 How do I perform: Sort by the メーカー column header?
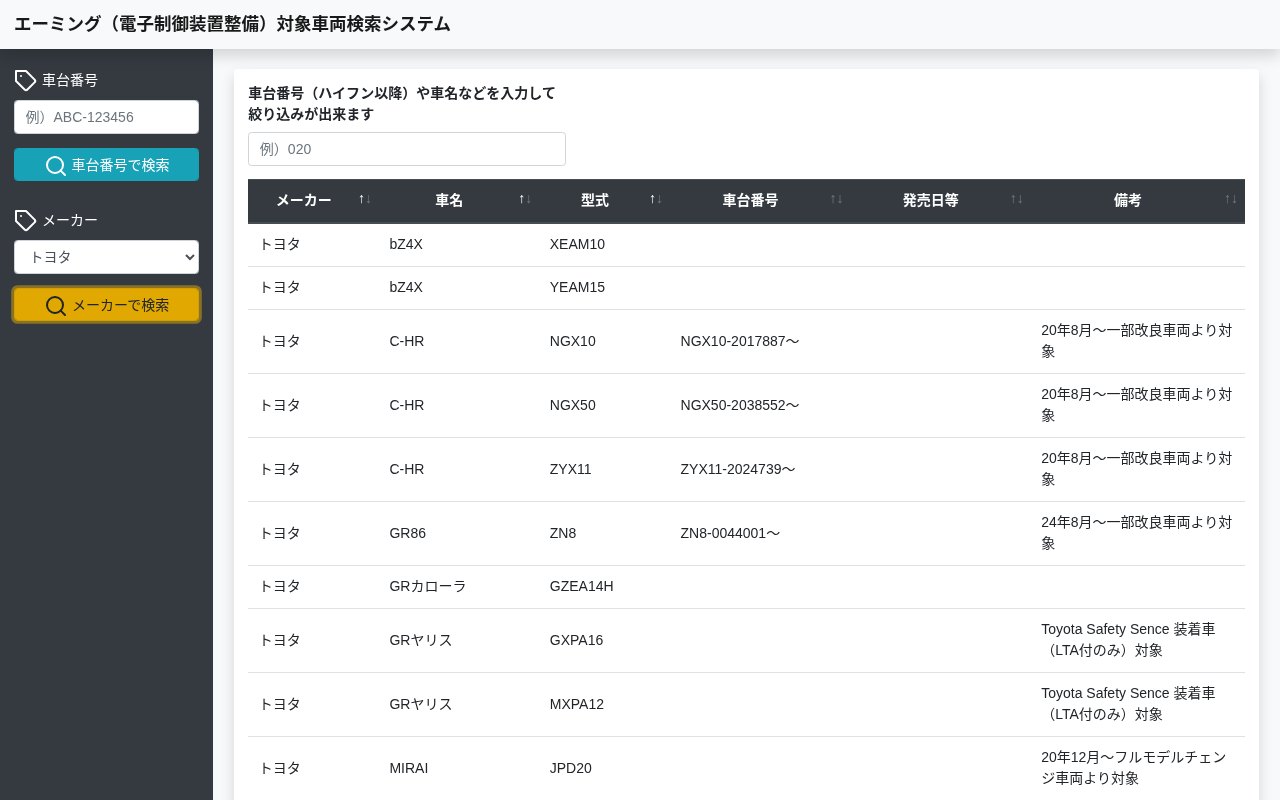(x=313, y=200)
